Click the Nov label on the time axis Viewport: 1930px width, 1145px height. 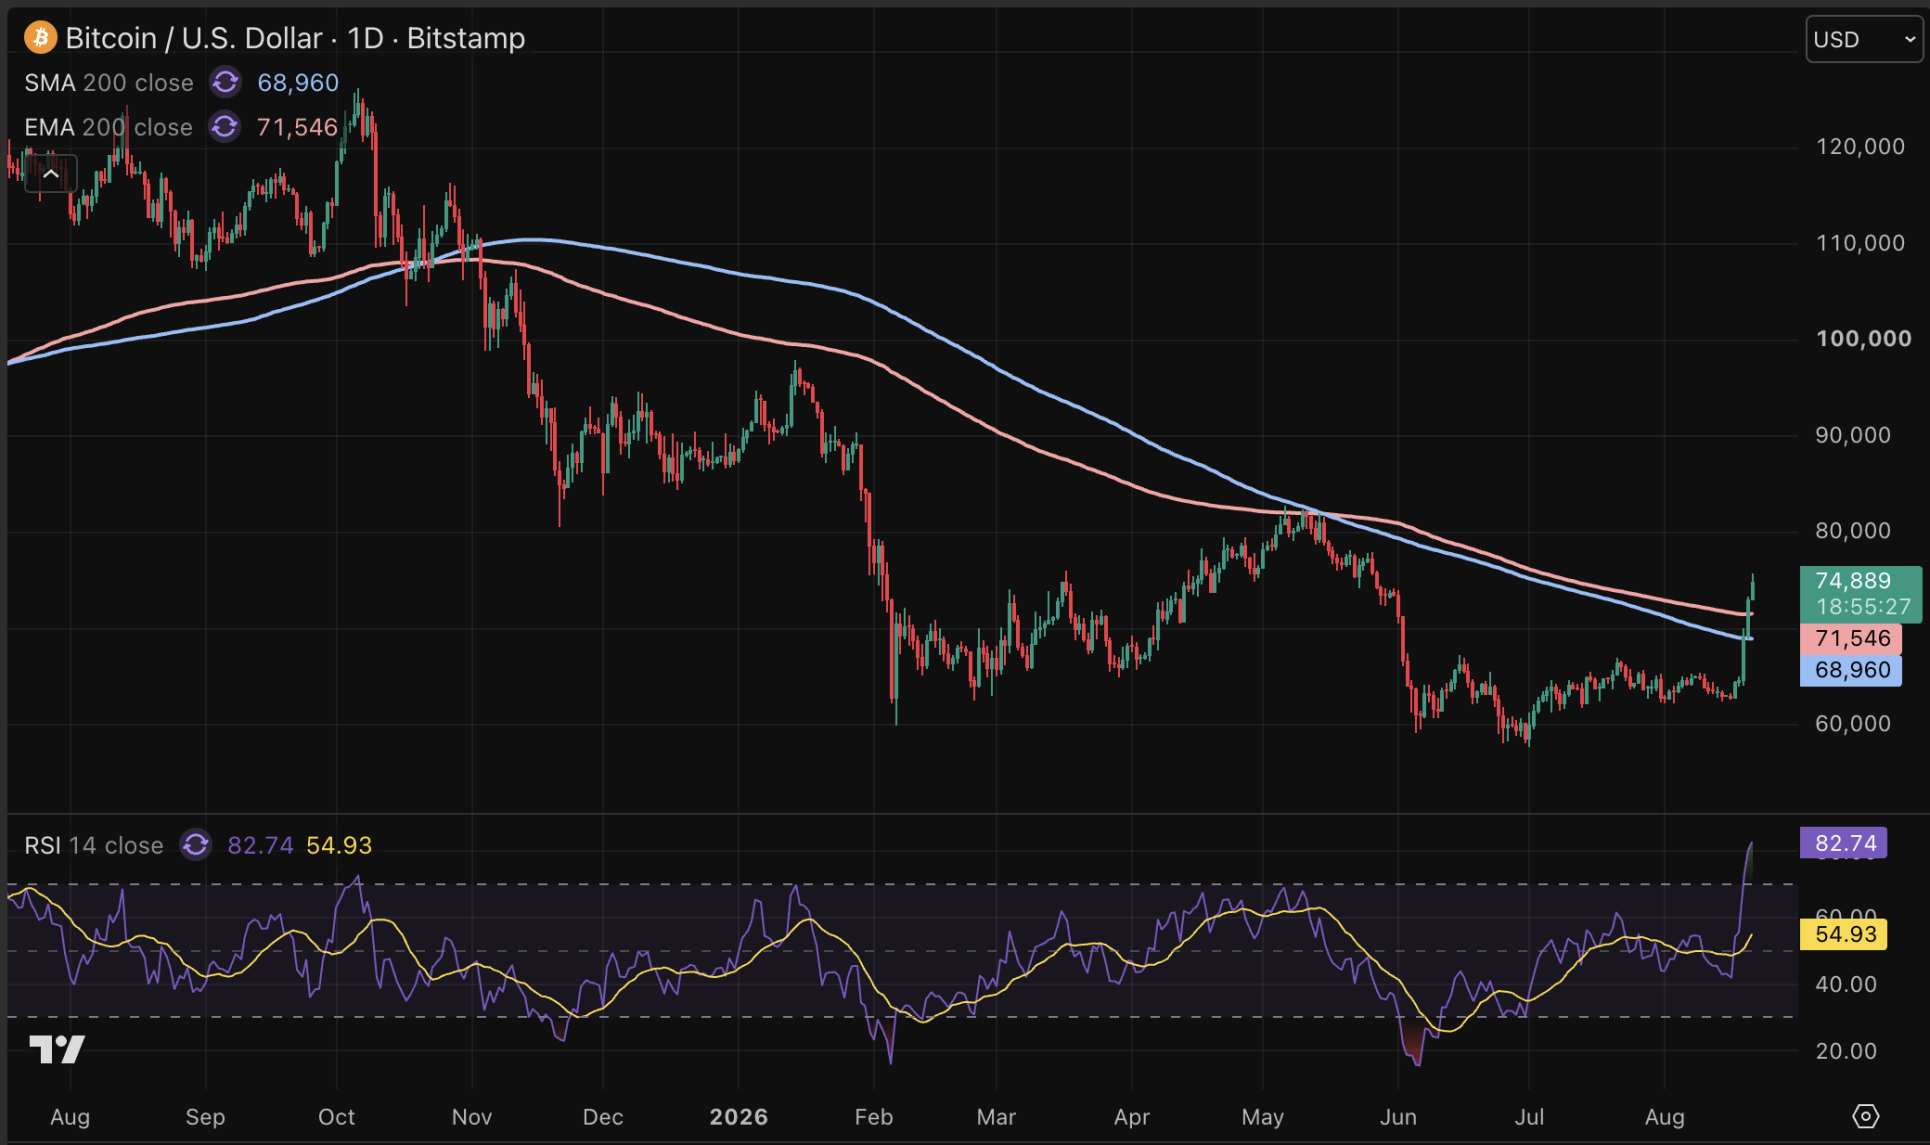471,1117
